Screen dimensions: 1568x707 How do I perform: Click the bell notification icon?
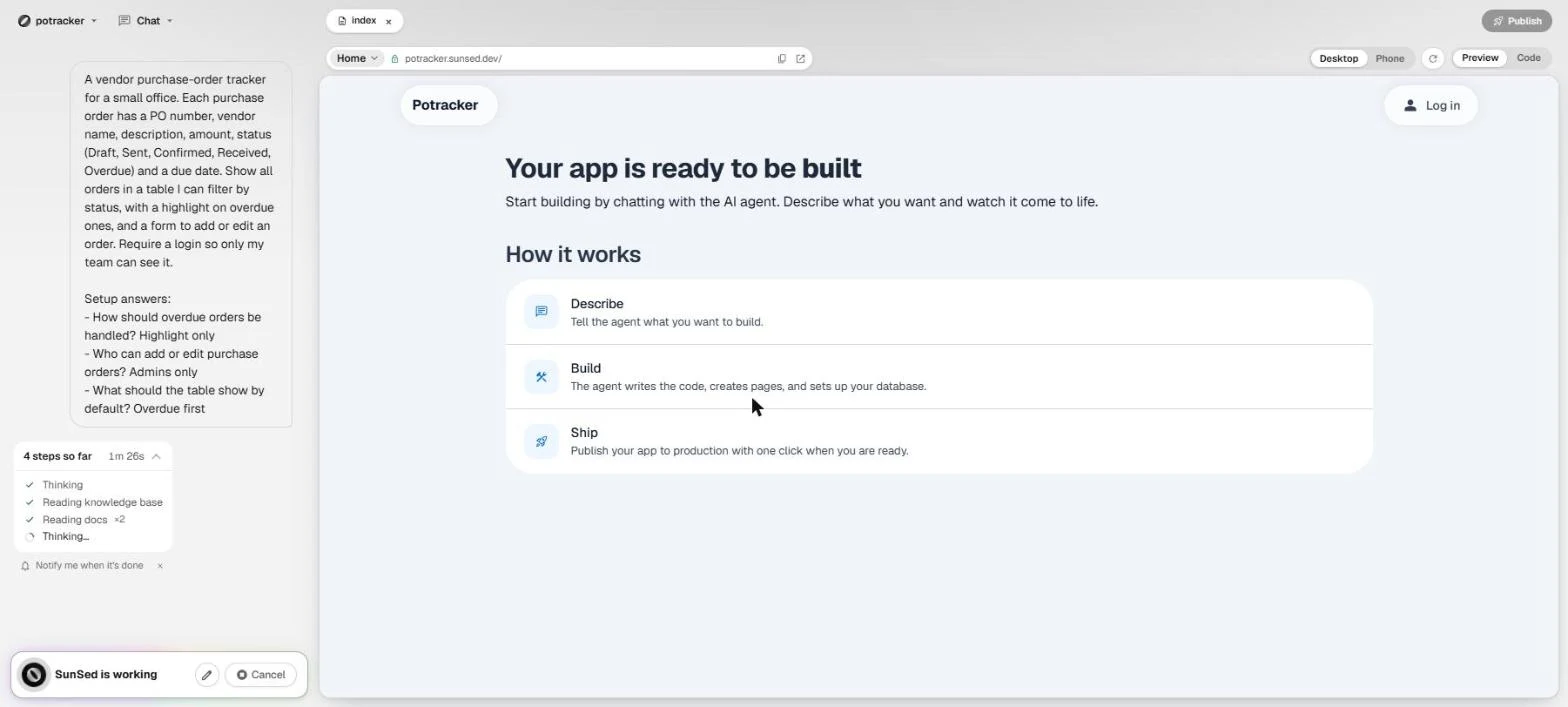pyautogui.click(x=25, y=566)
